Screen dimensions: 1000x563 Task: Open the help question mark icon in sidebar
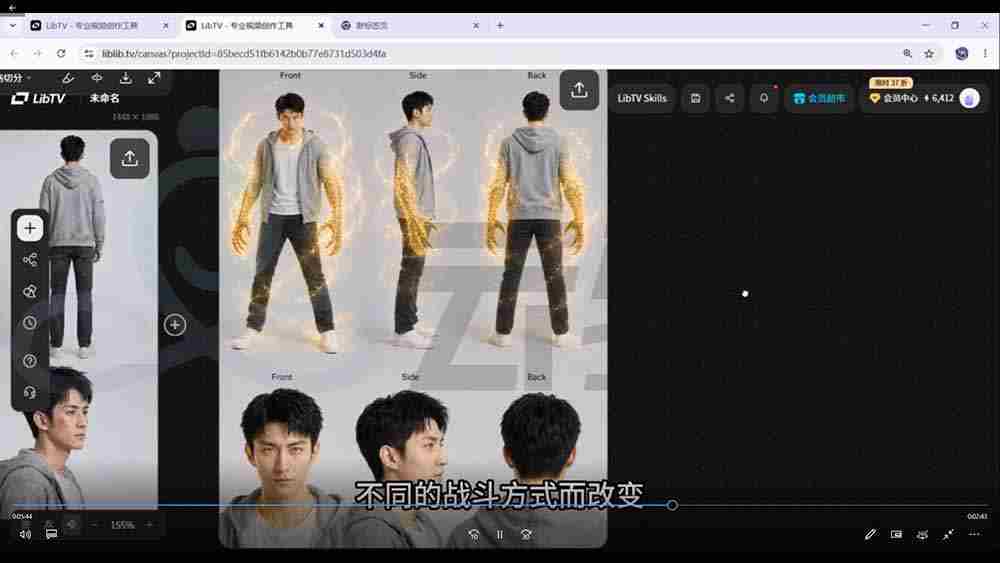(x=30, y=361)
